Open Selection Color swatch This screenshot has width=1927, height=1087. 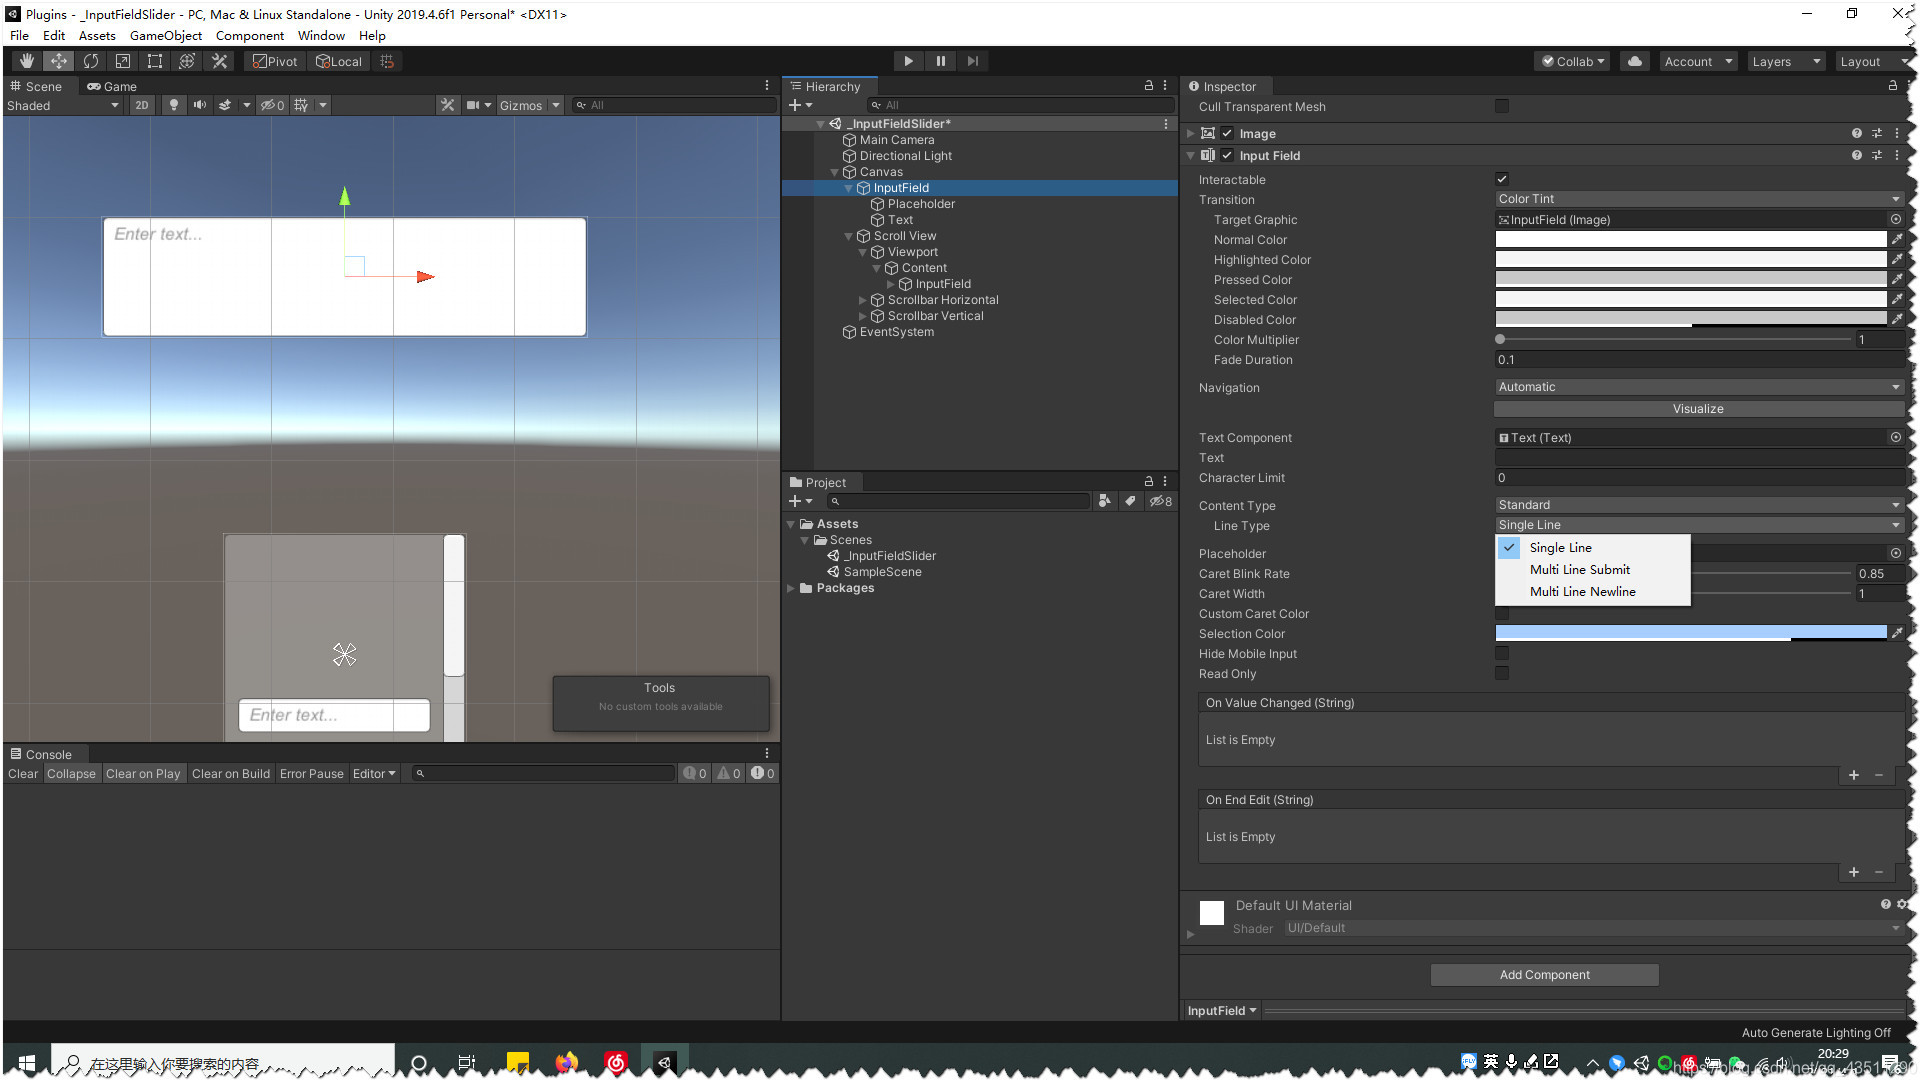coord(1691,633)
